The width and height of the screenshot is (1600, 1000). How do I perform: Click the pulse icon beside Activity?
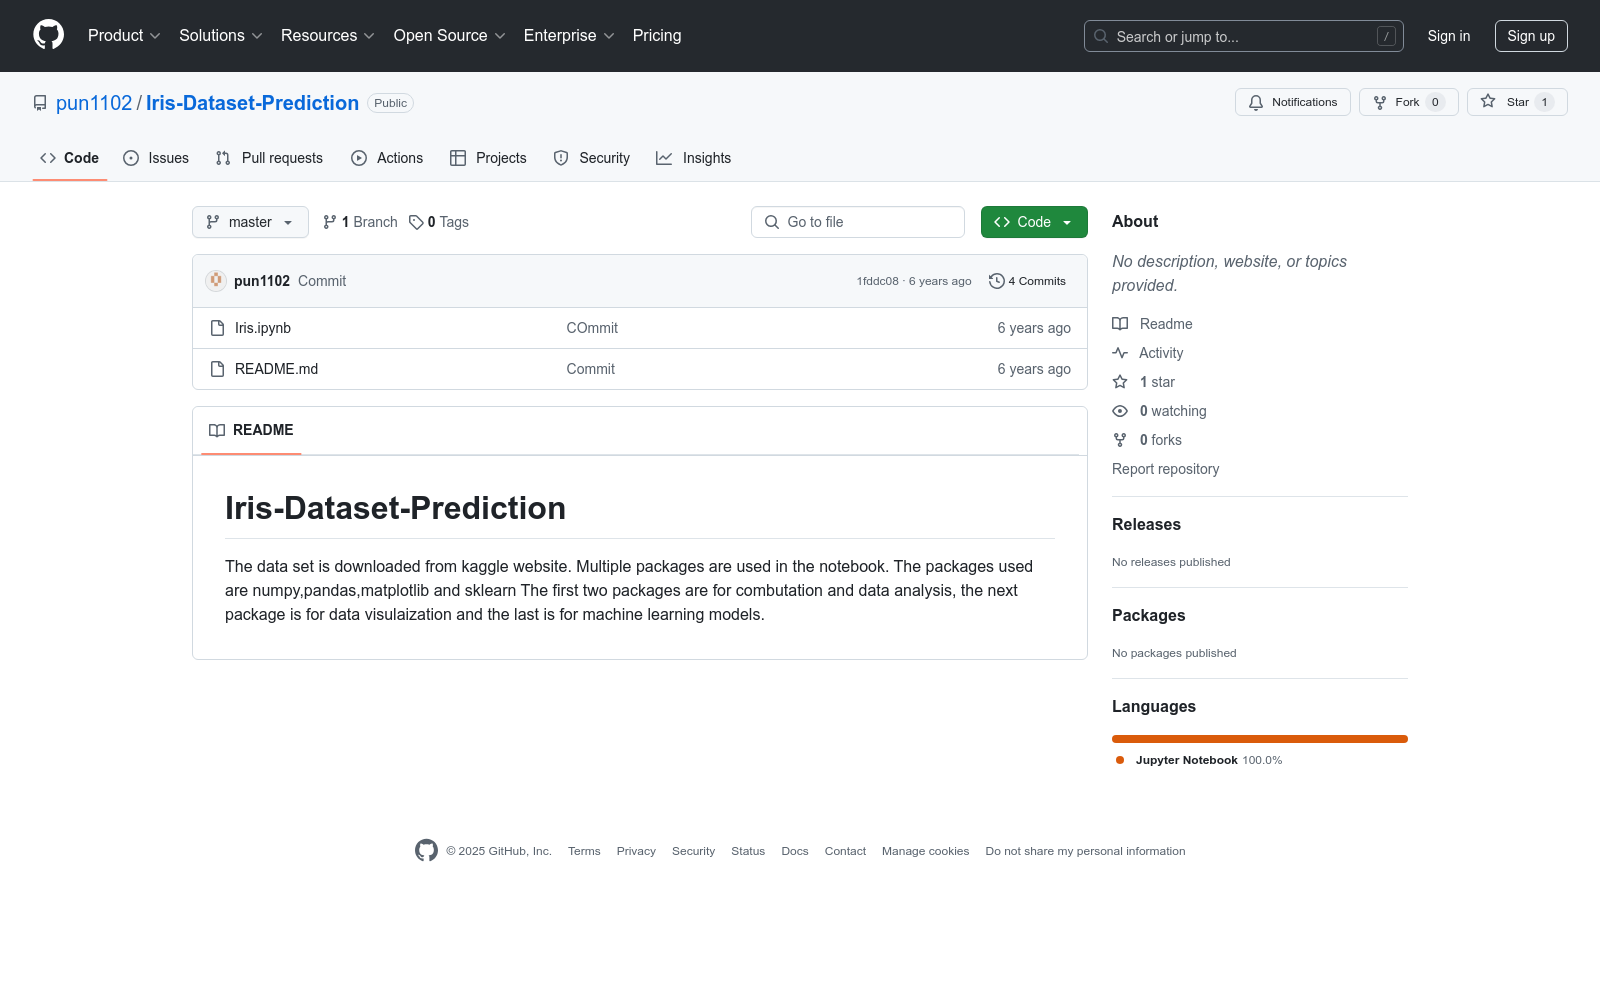(1120, 353)
